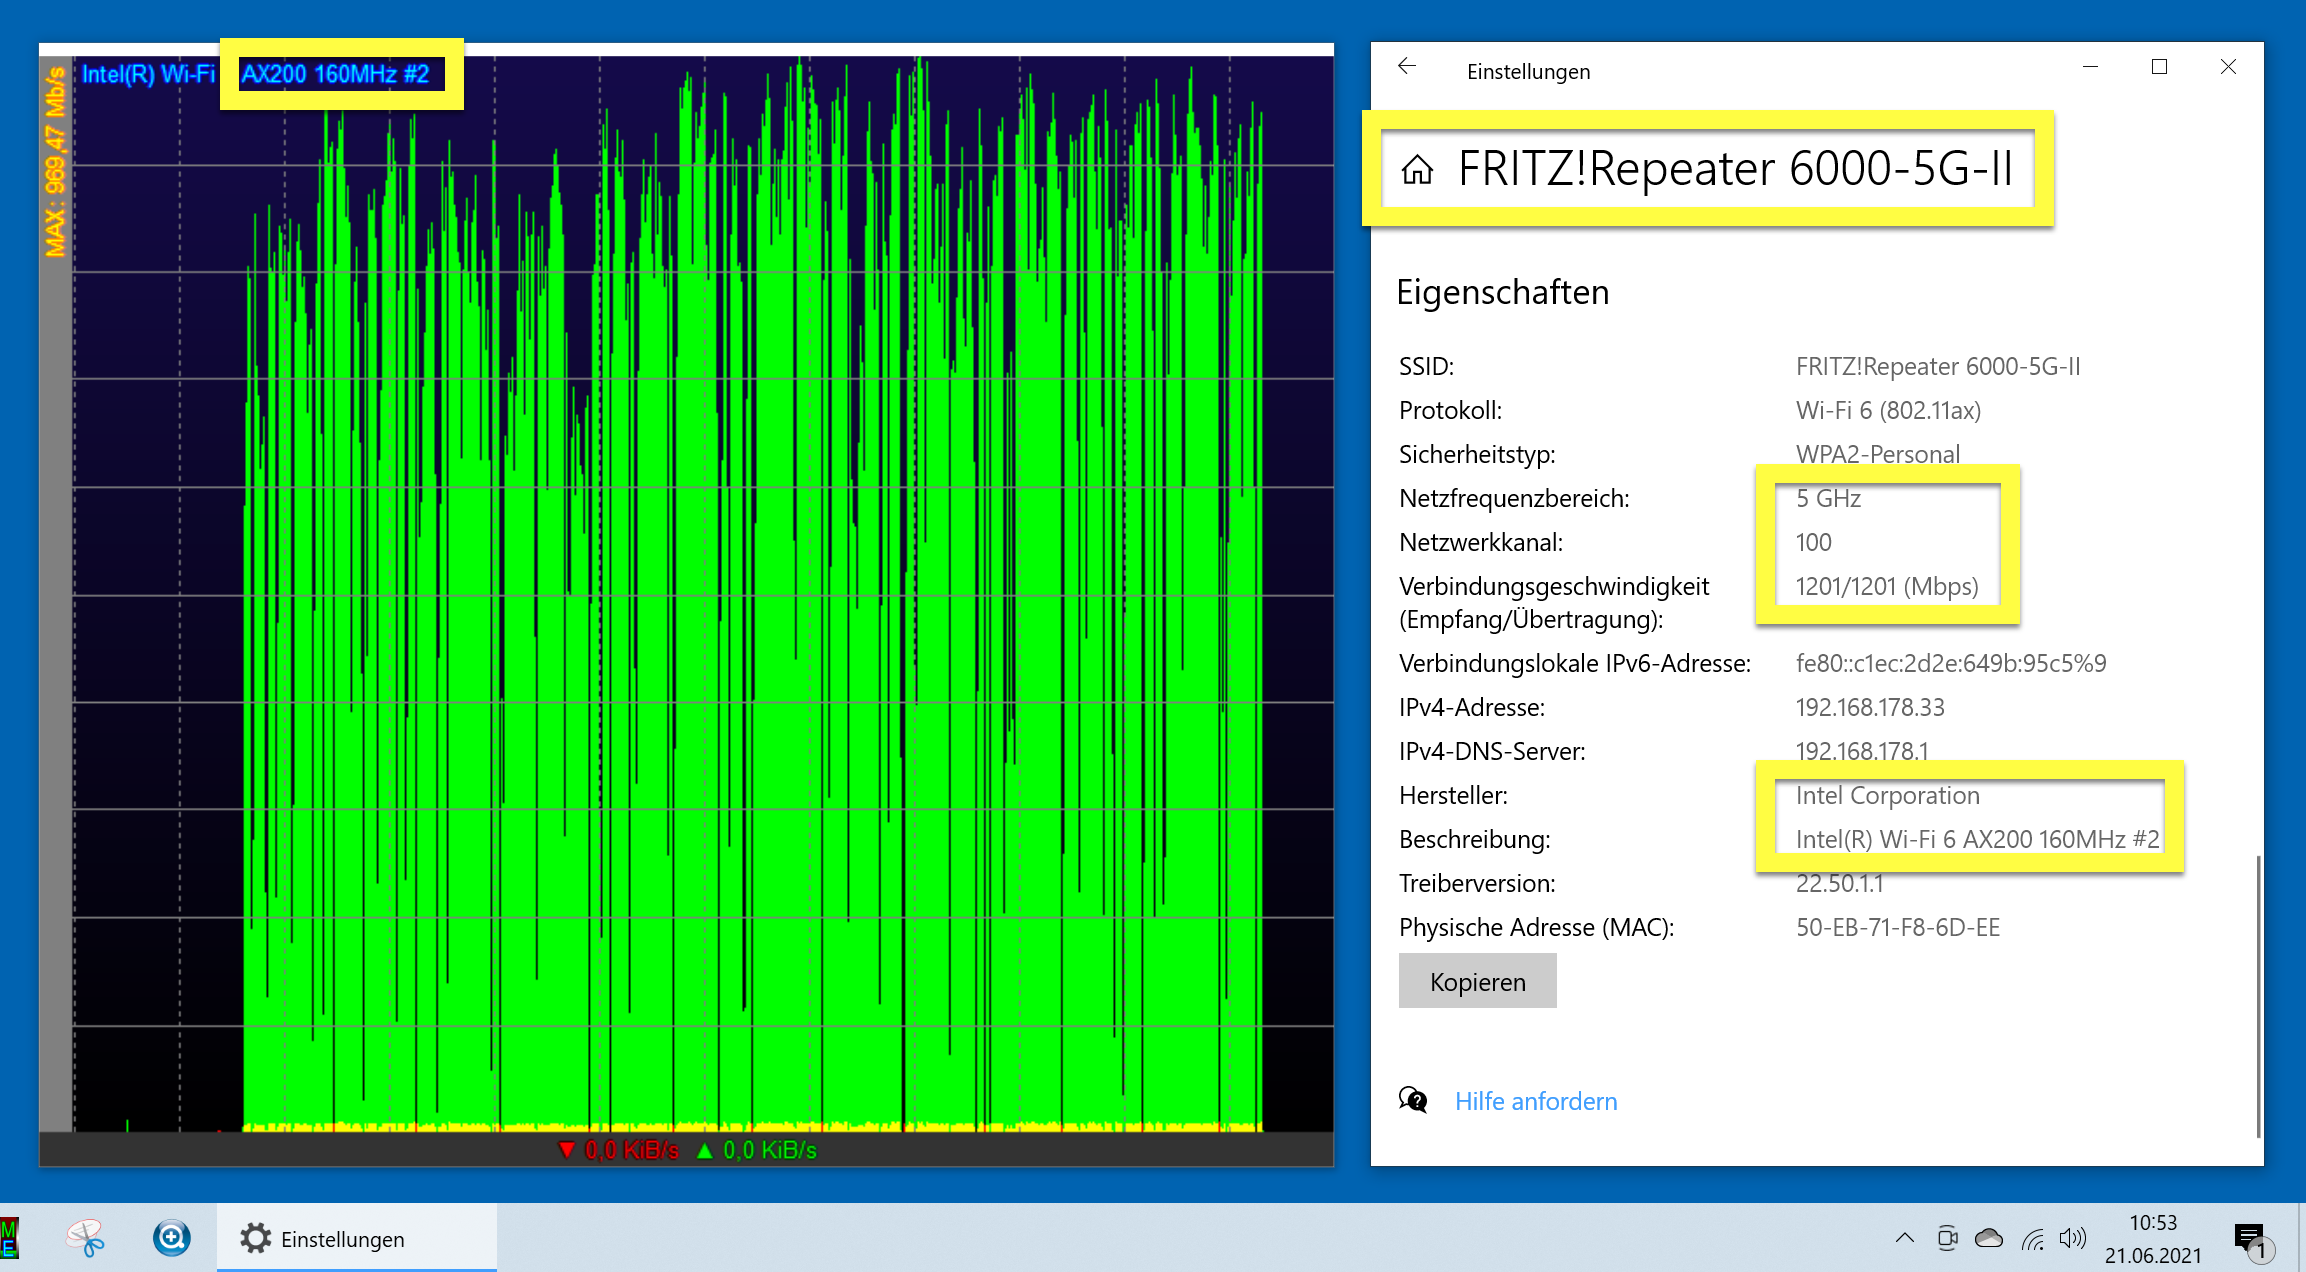Viewport: 2306px width, 1272px height.
Task: Click the Meet Now tray icon
Action: coord(1947,1238)
